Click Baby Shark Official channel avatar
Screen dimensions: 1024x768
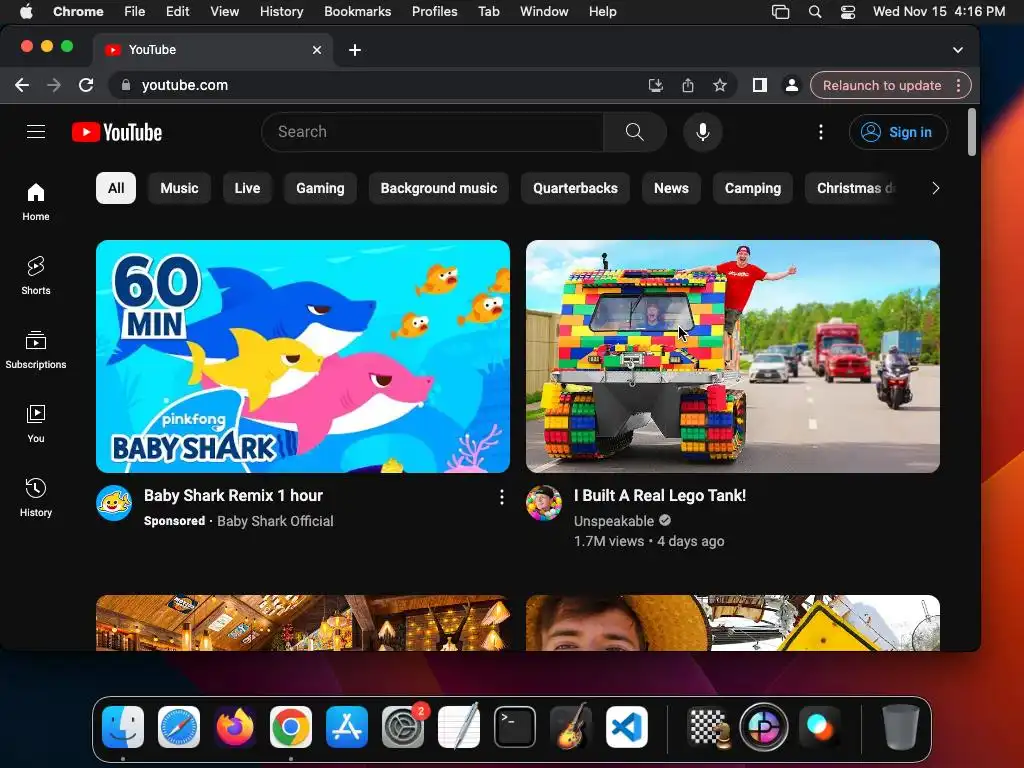[x=114, y=503]
